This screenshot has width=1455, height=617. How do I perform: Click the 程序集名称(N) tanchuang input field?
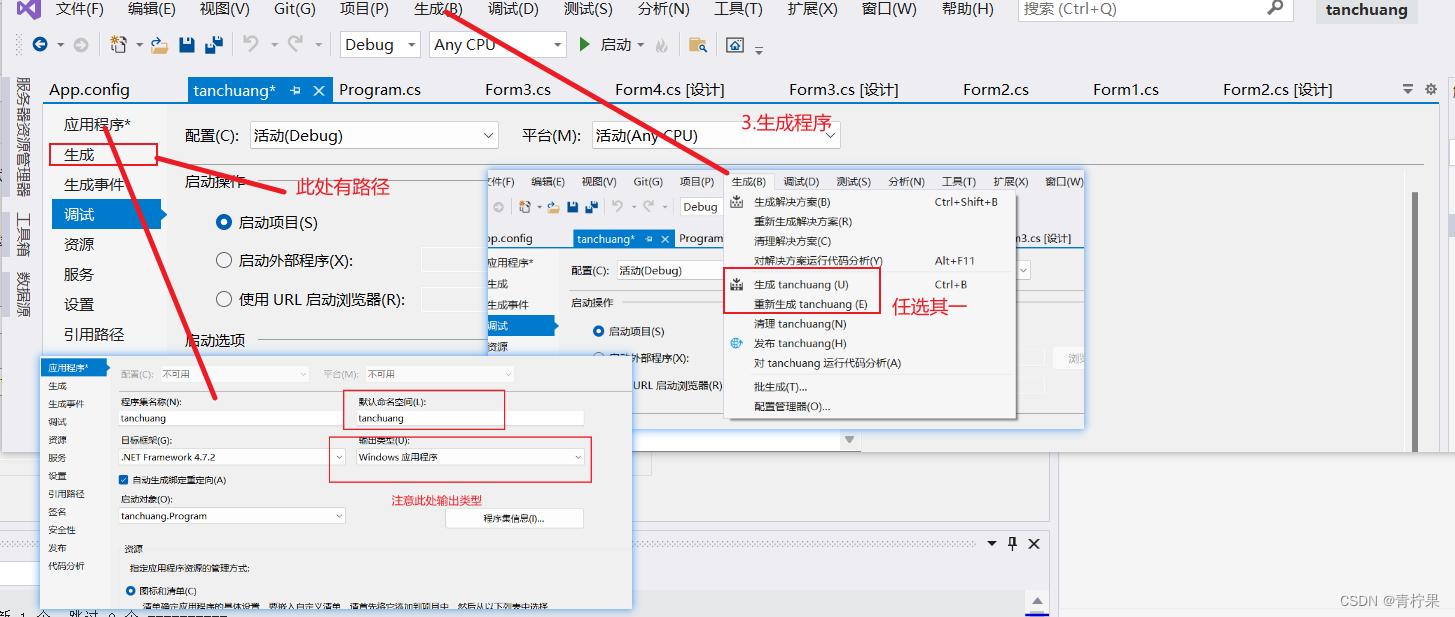click(x=232, y=418)
